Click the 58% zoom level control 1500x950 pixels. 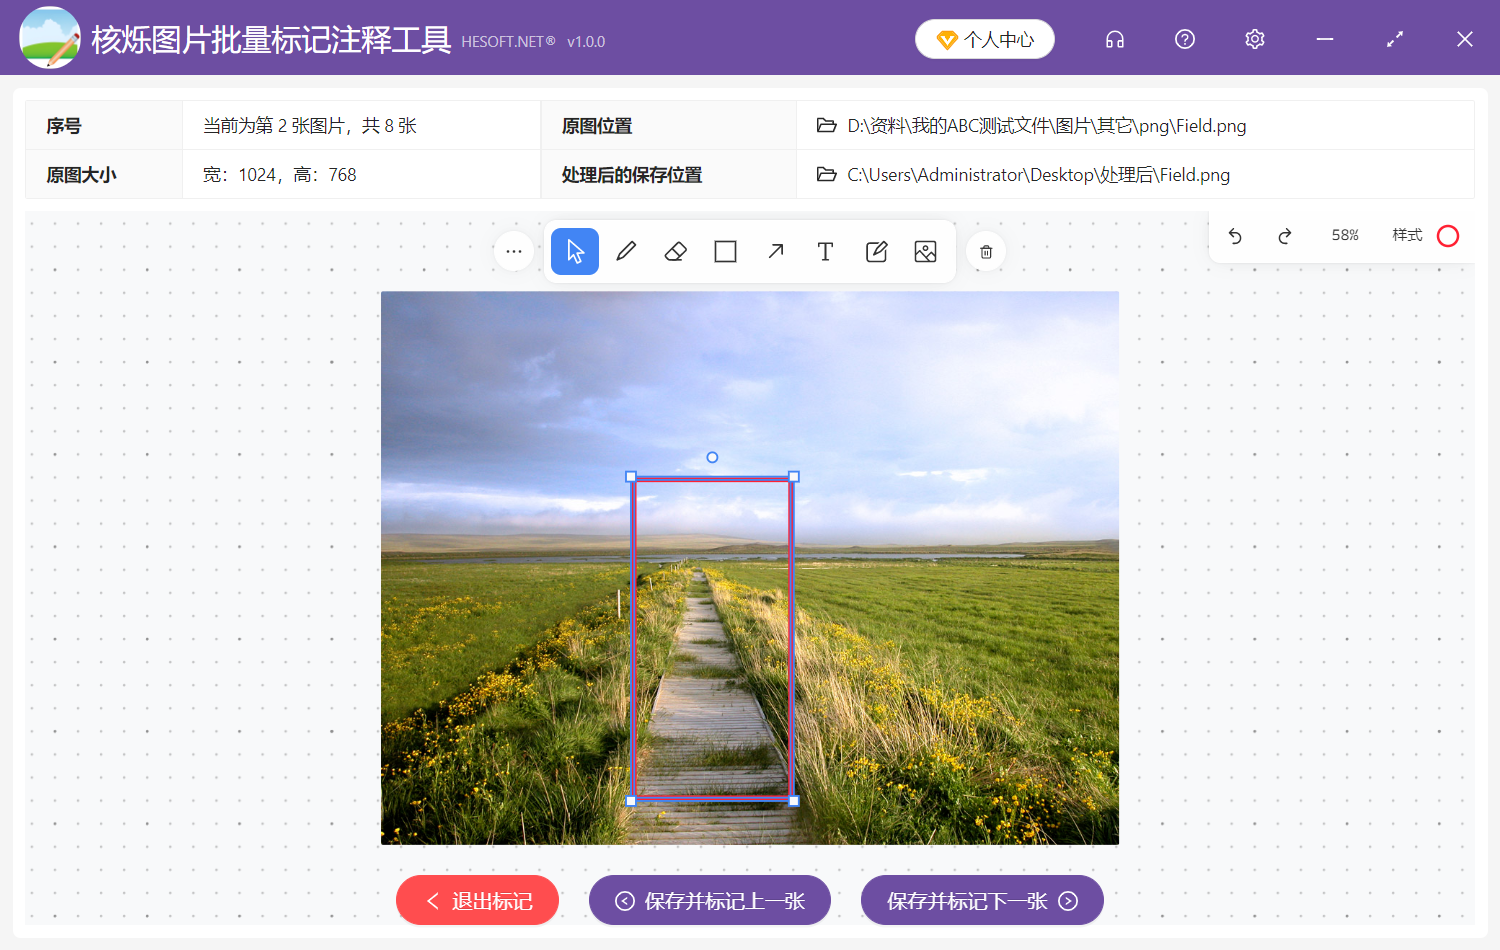pyautogui.click(x=1345, y=236)
